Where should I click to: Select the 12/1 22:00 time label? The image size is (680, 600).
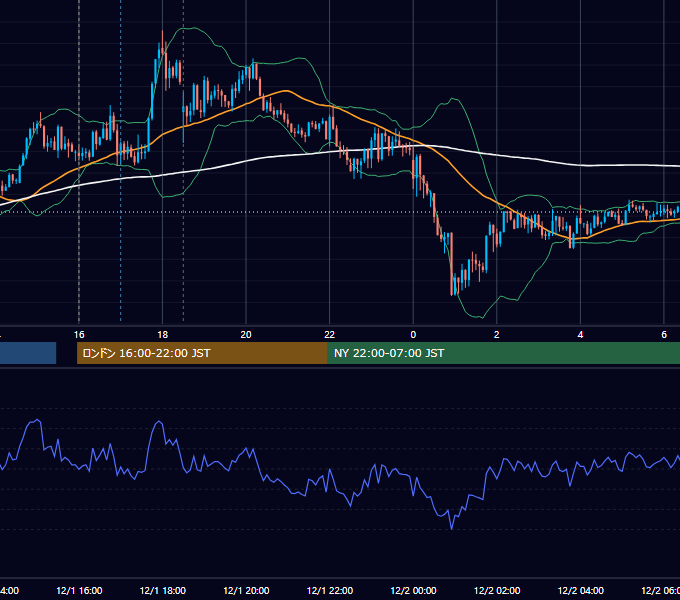tap(330, 590)
